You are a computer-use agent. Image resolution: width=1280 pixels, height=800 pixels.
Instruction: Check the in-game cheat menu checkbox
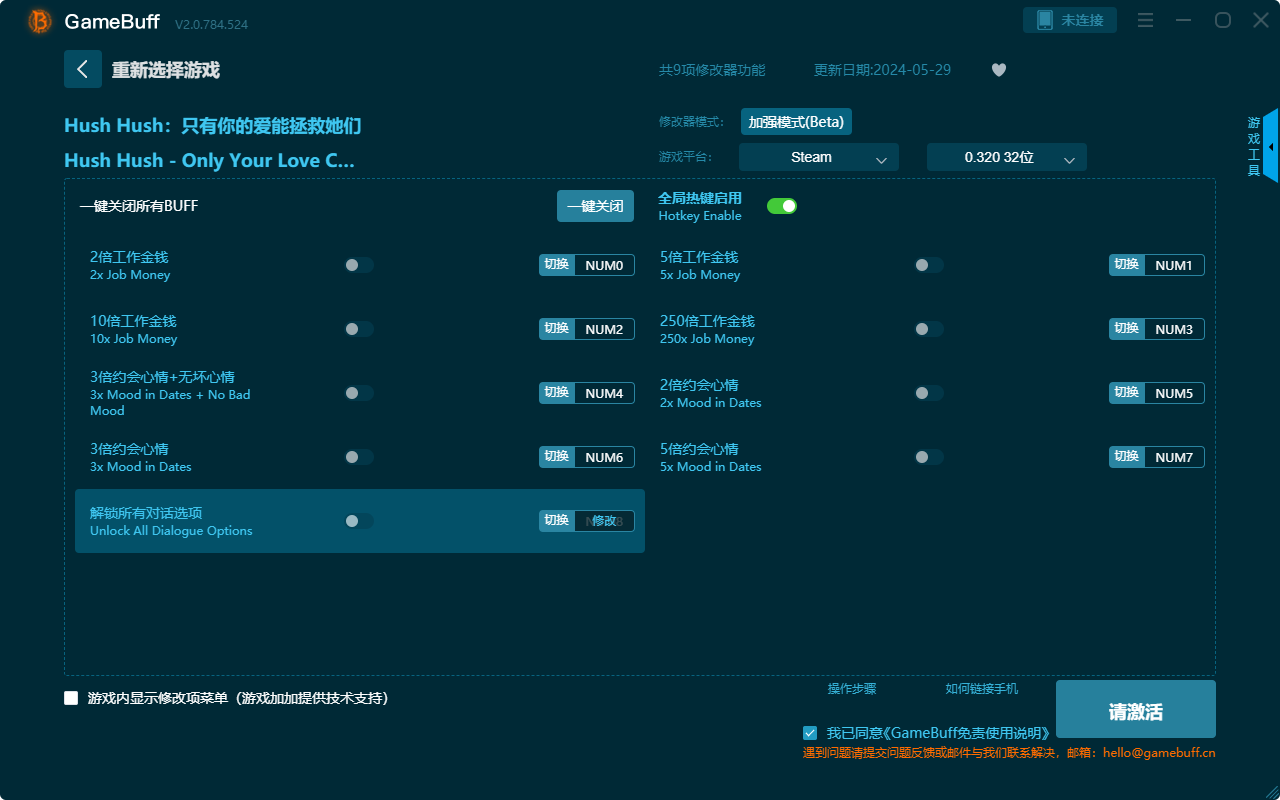pyautogui.click(x=71, y=698)
